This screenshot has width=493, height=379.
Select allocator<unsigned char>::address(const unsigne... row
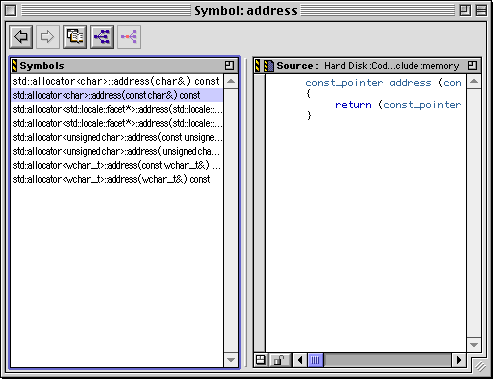tap(117, 137)
